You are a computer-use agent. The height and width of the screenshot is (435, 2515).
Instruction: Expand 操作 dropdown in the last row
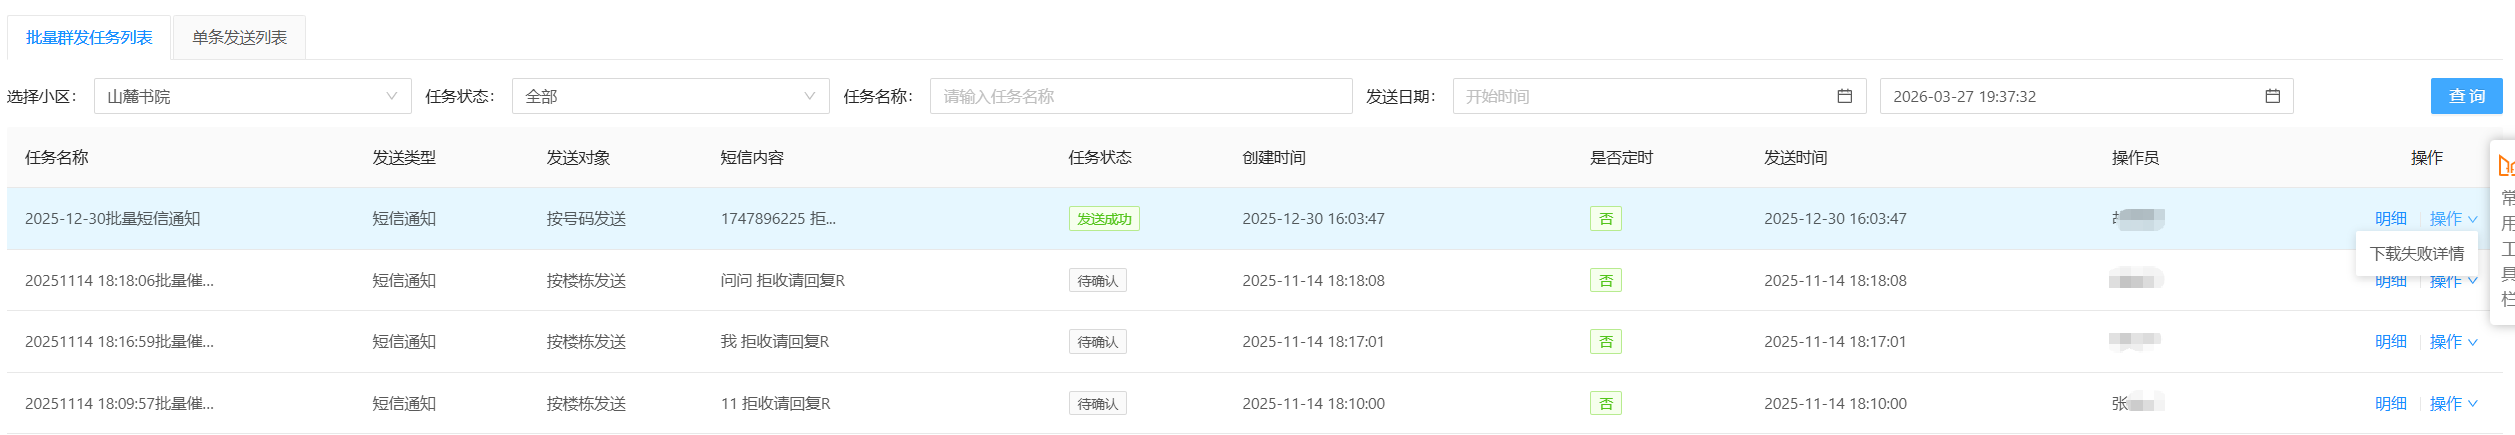(2453, 403)
